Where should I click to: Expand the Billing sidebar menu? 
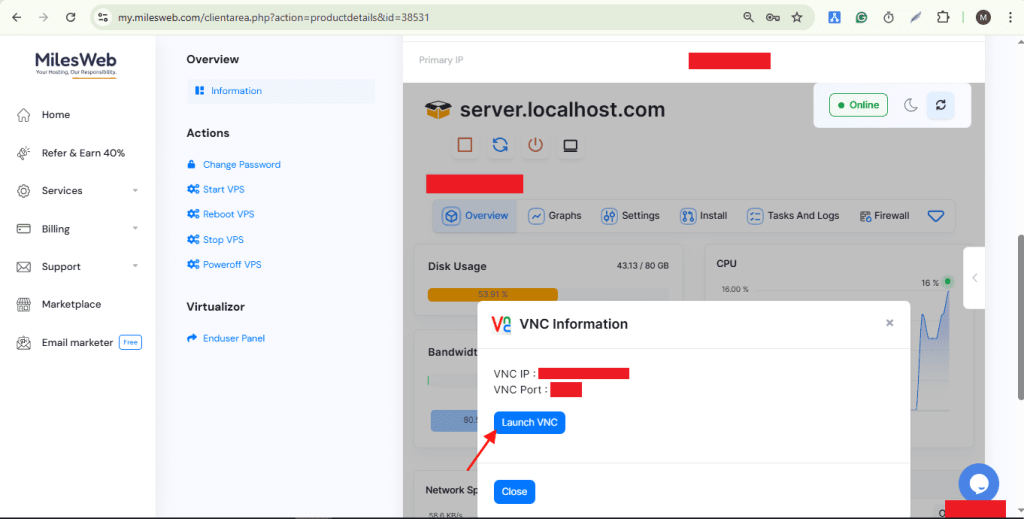click(77, 229)
